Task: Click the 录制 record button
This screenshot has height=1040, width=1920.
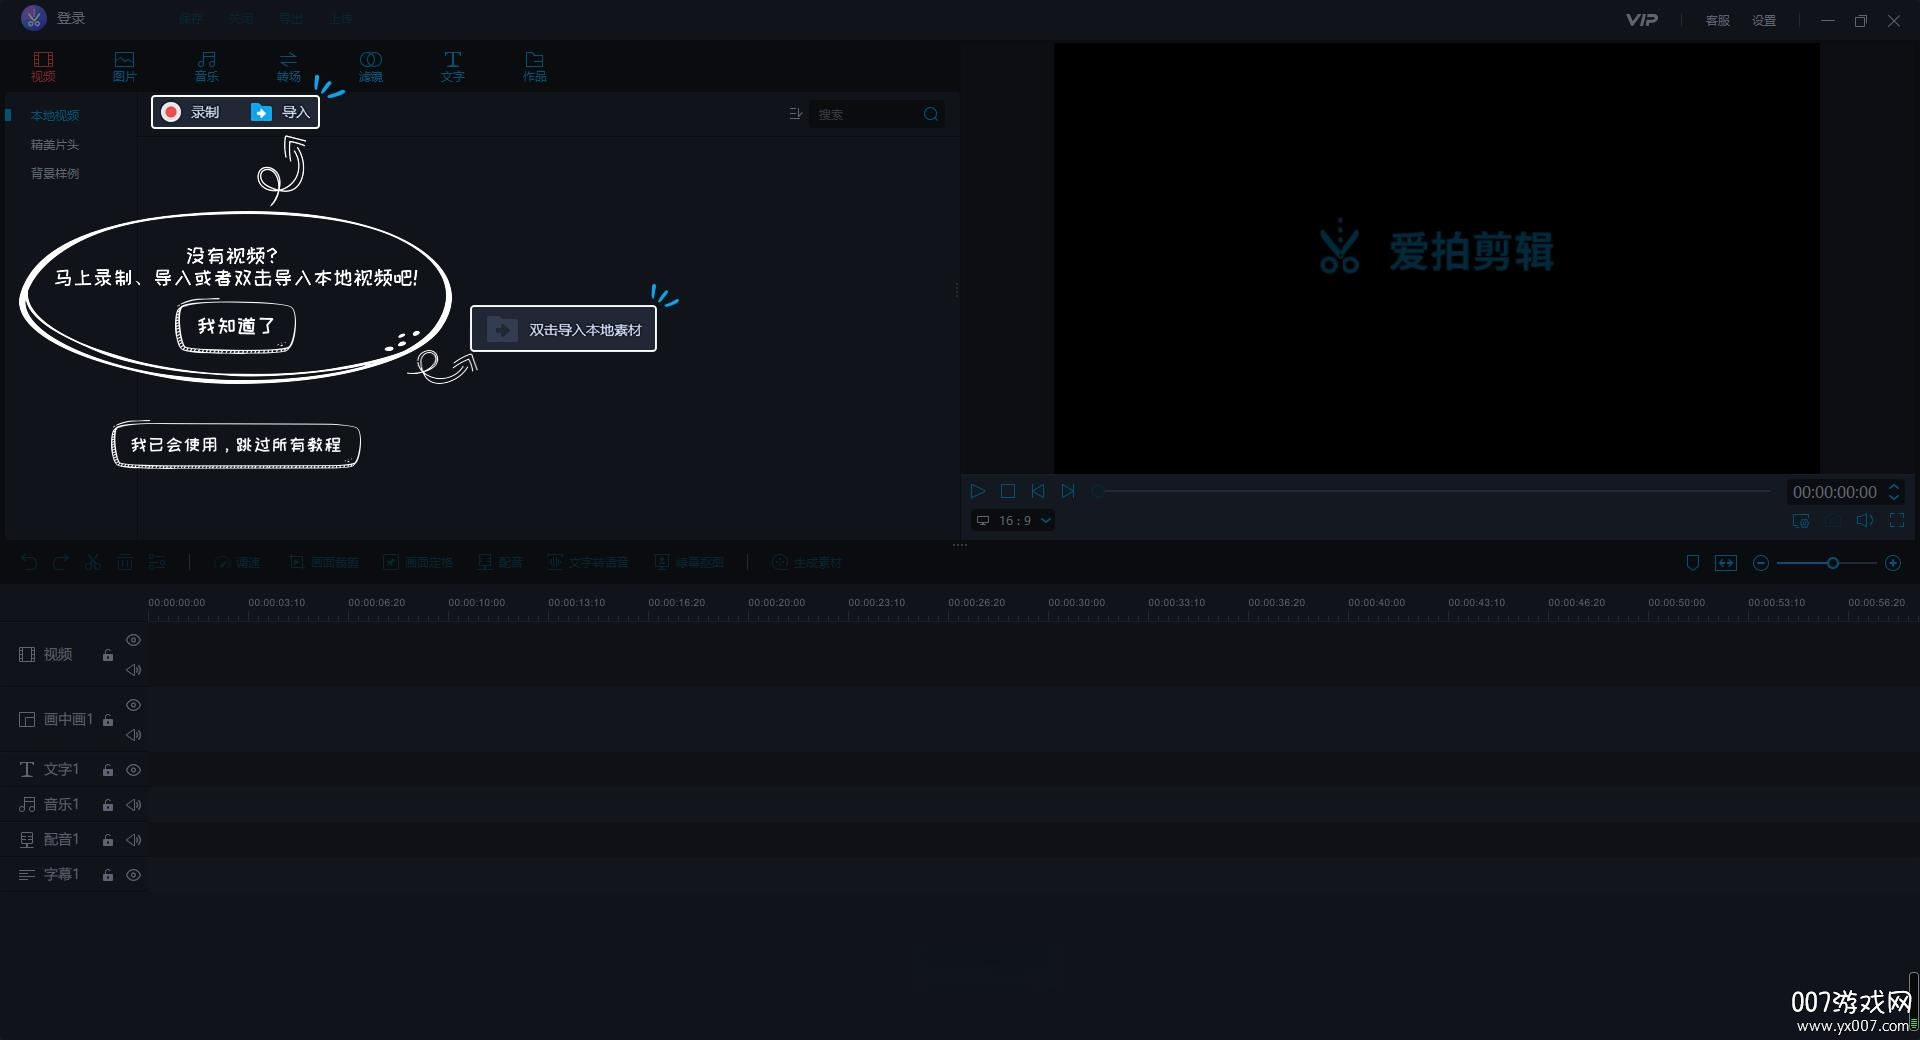Action: point(191,112)
